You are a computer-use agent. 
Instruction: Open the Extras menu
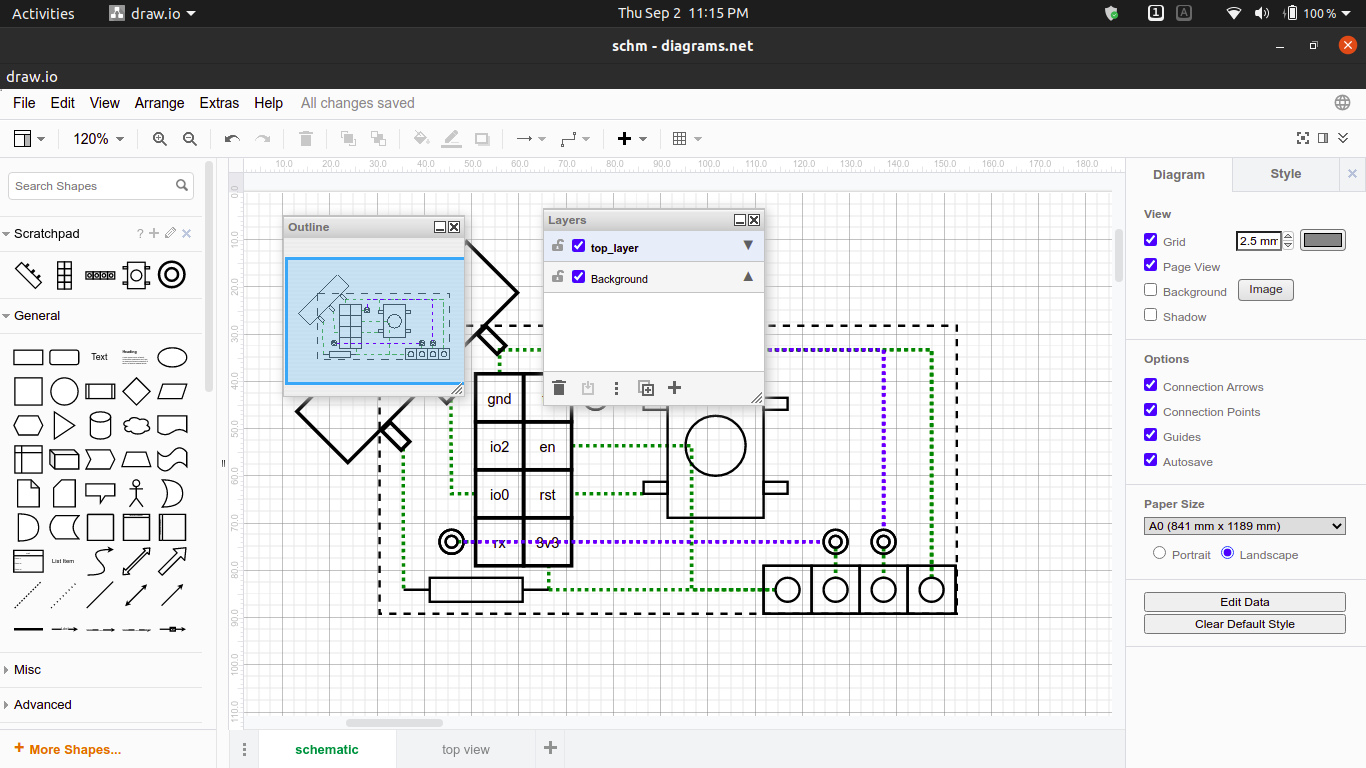[219, 103]
